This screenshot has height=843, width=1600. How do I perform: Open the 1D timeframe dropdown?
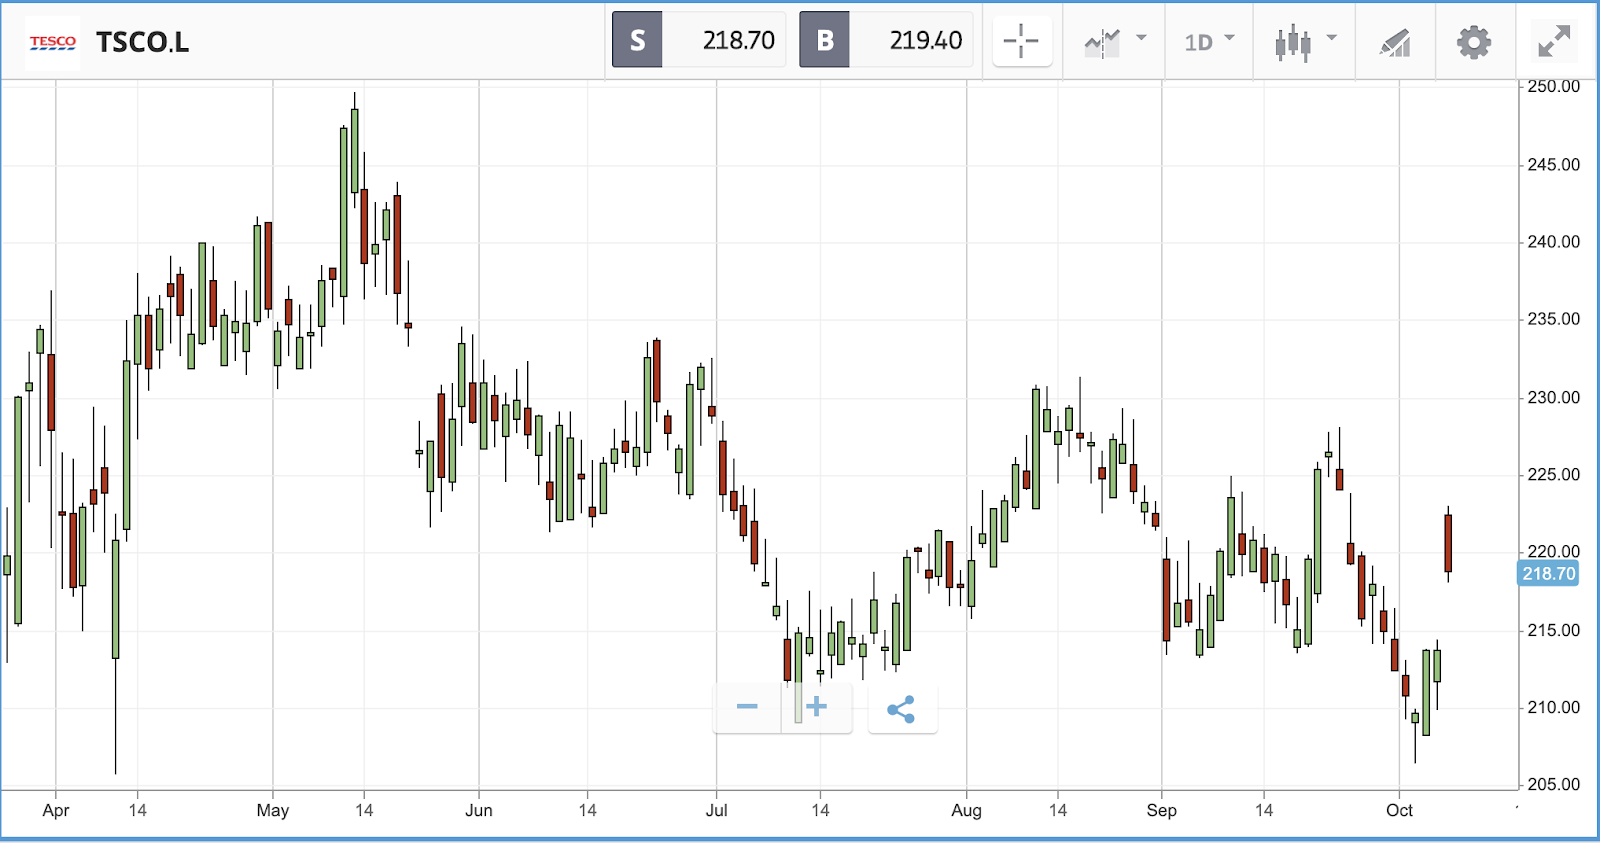point(1209,42)
